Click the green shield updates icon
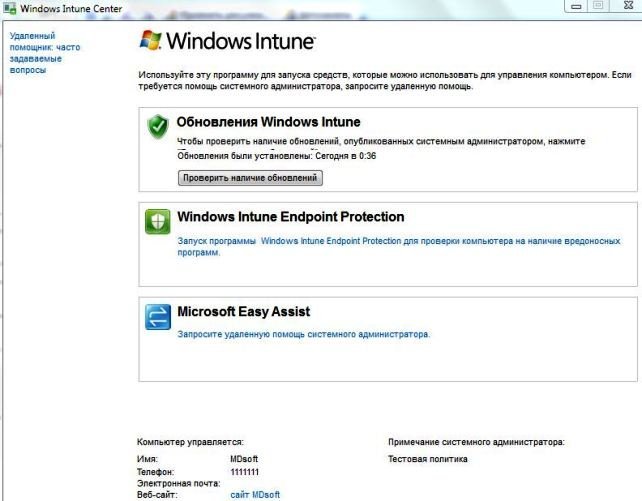 (158, 126)
